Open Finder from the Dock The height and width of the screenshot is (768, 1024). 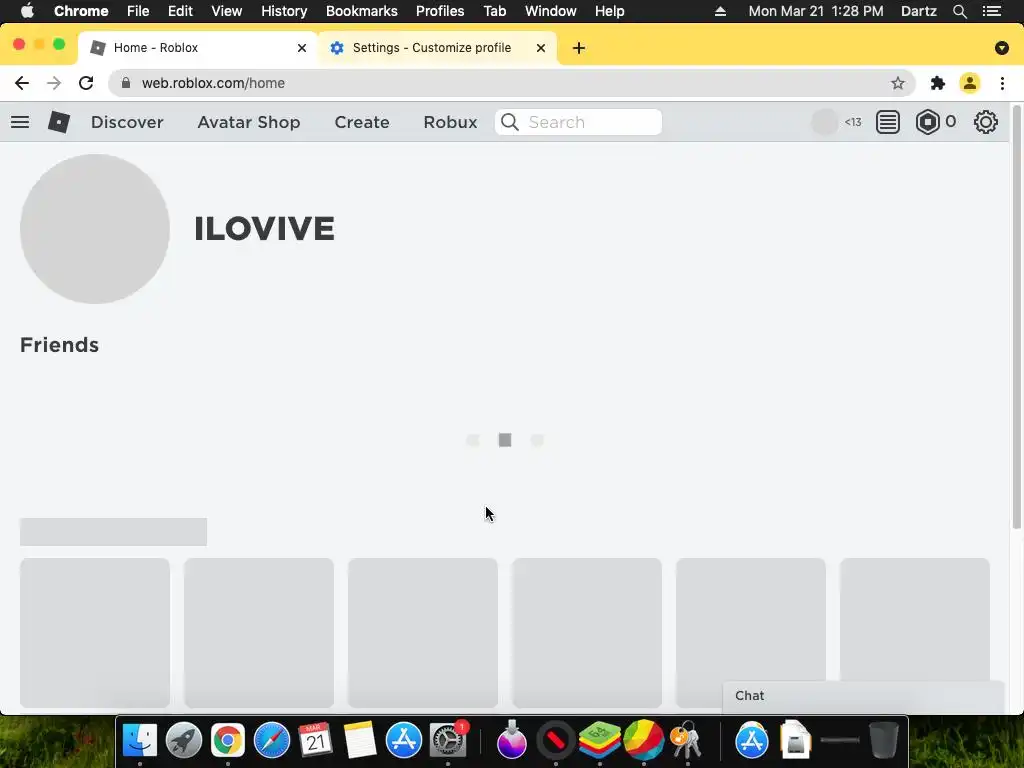140,741
